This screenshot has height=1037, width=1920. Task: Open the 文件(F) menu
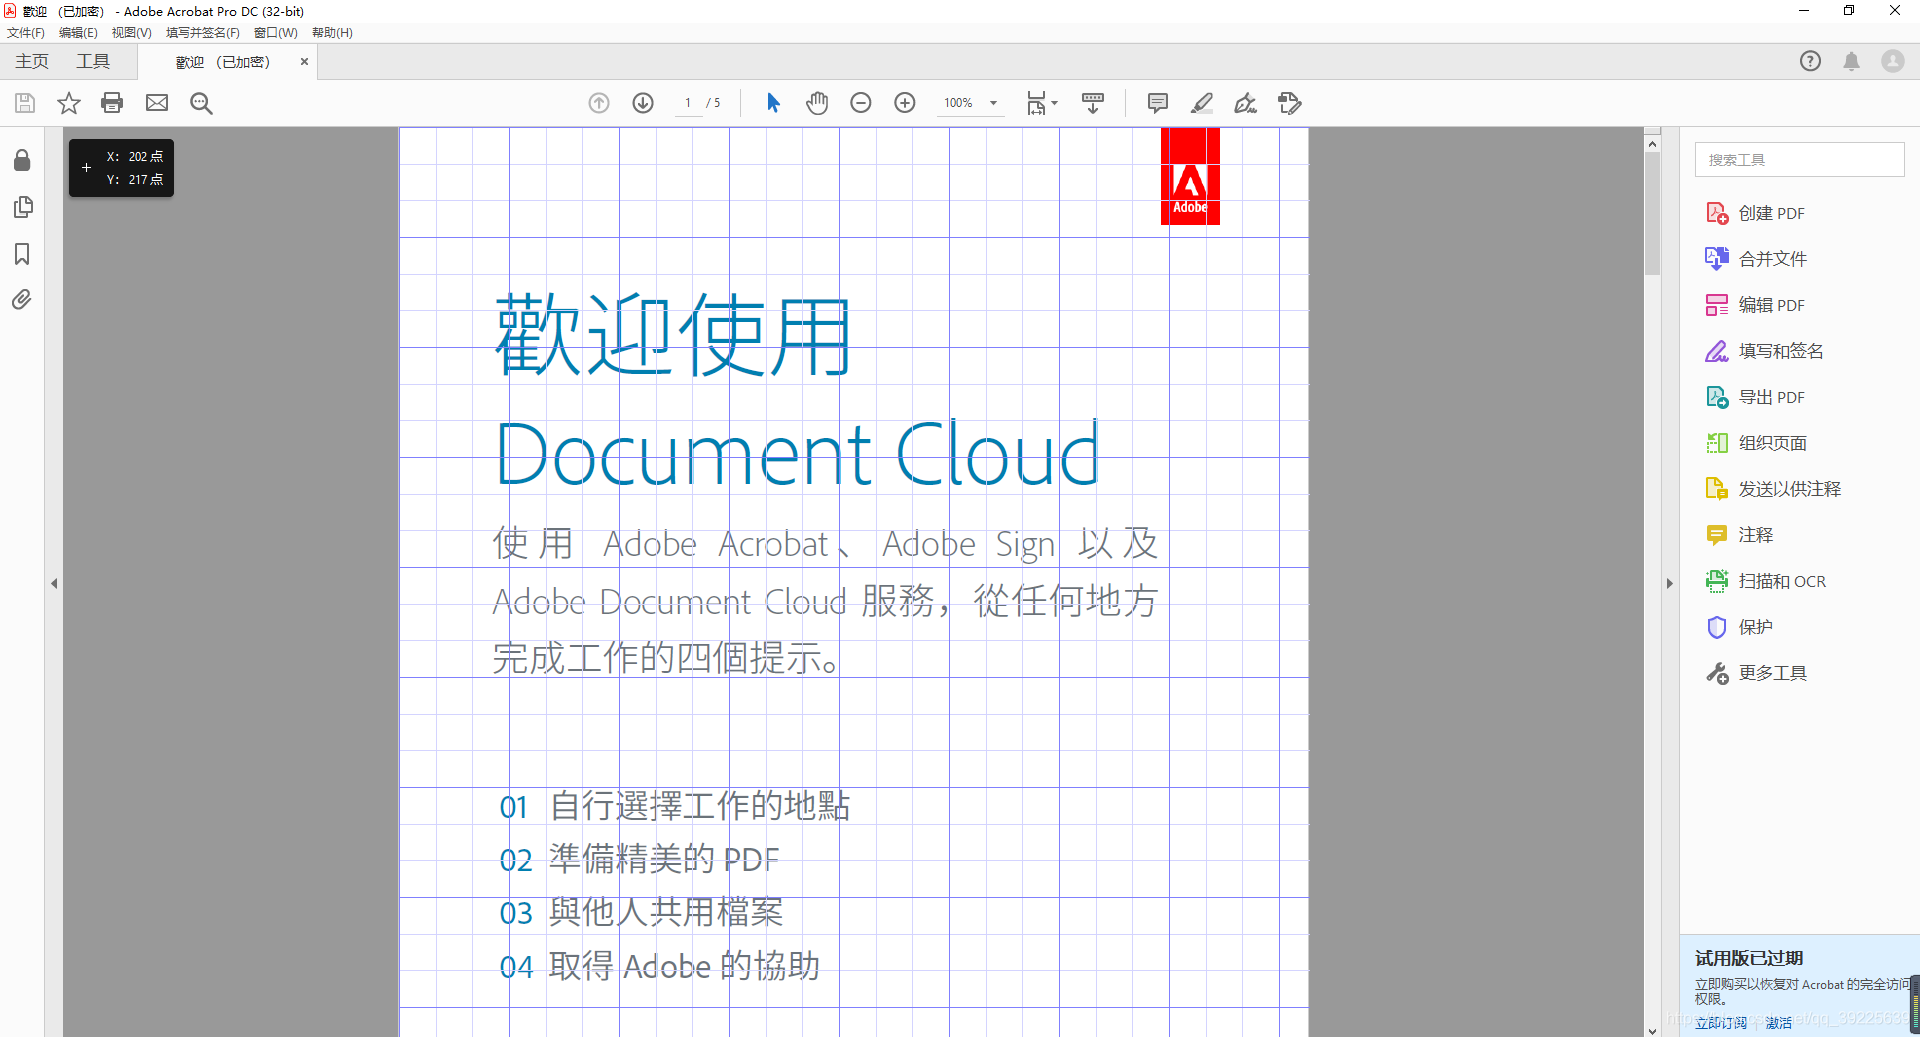(x=26, y=32)
